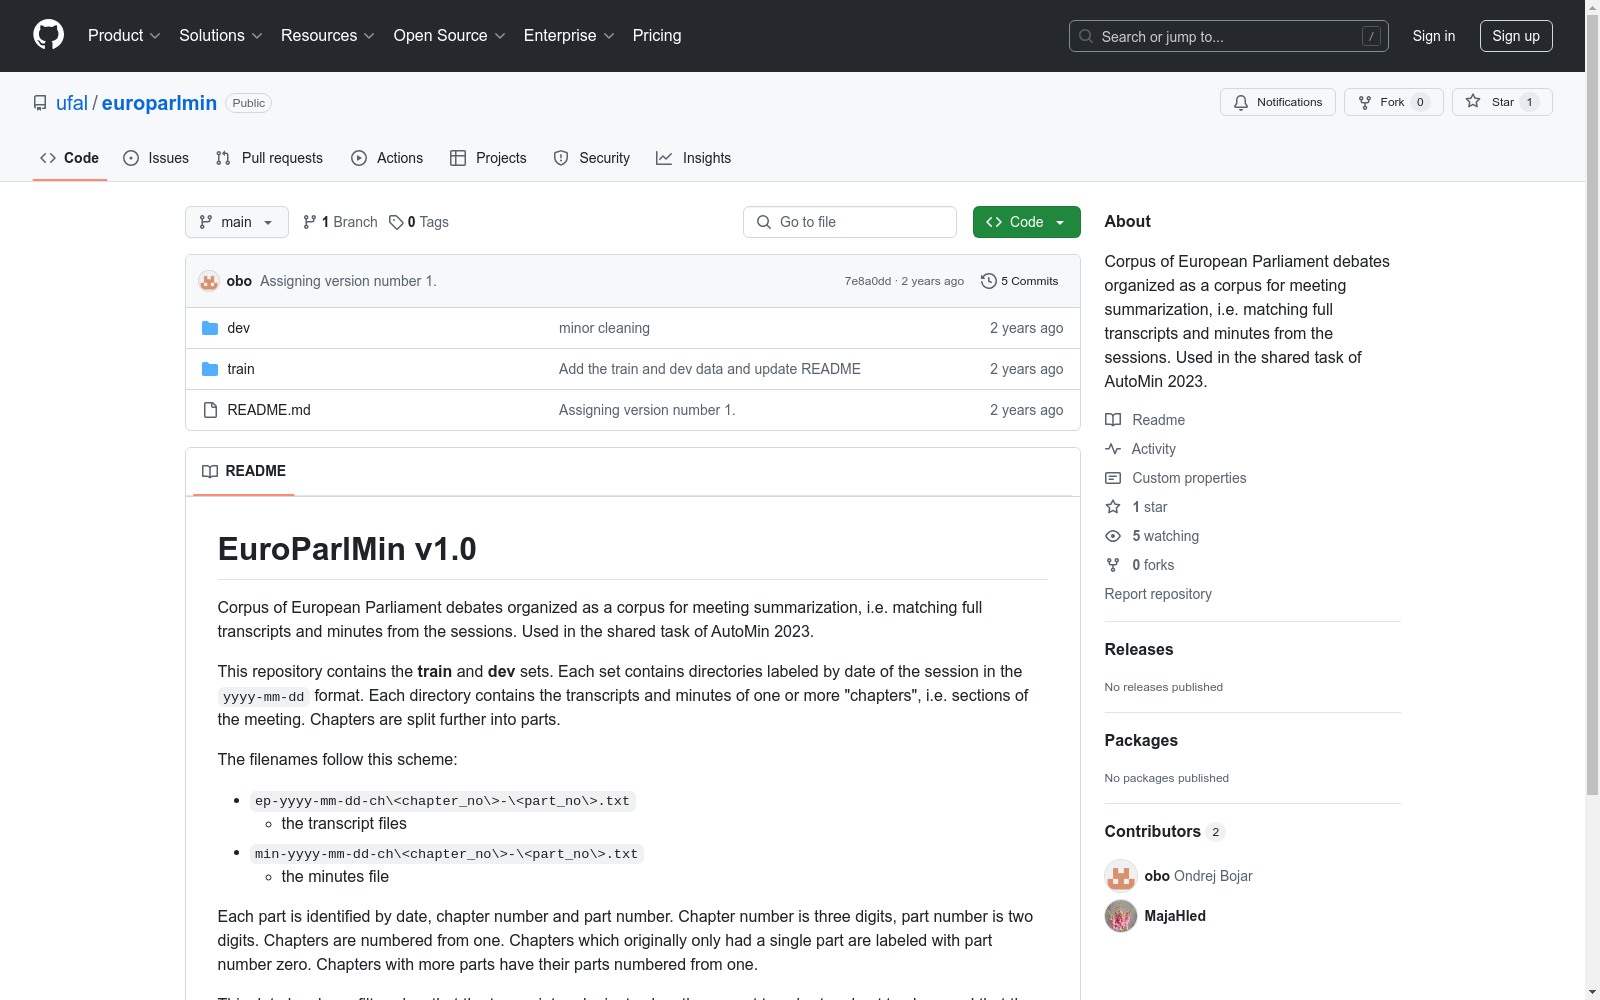
Task: Click the Ondrej Bojar contributor avatar
Action: pos(1121,876)
